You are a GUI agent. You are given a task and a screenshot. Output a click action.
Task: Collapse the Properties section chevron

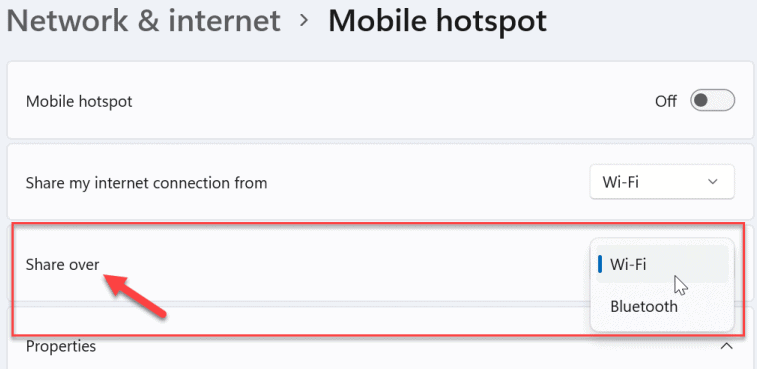(727, 346)
